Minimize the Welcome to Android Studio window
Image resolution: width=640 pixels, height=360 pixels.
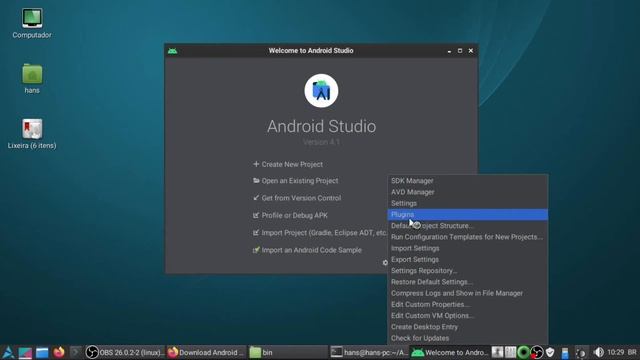click(449, 51)
